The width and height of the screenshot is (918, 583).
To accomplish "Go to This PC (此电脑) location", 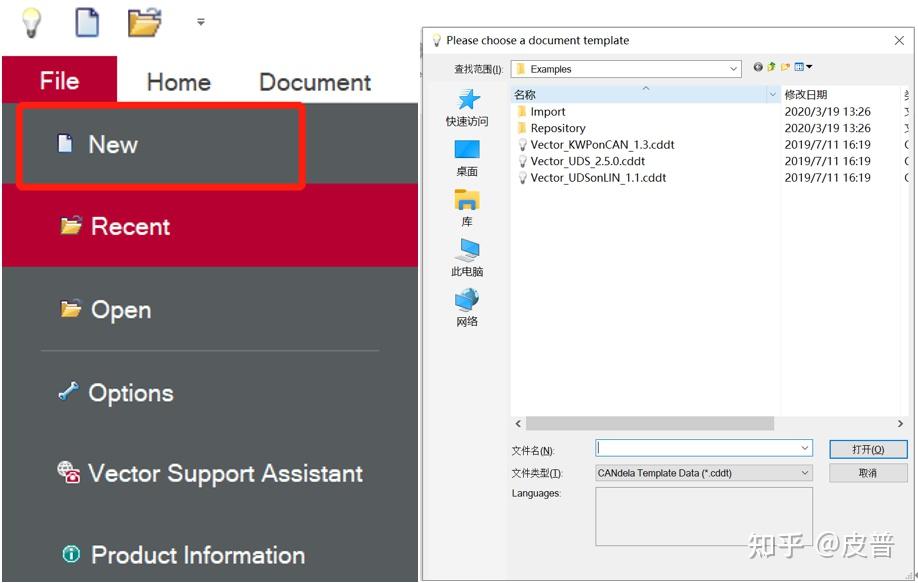I will coord(467,258).
